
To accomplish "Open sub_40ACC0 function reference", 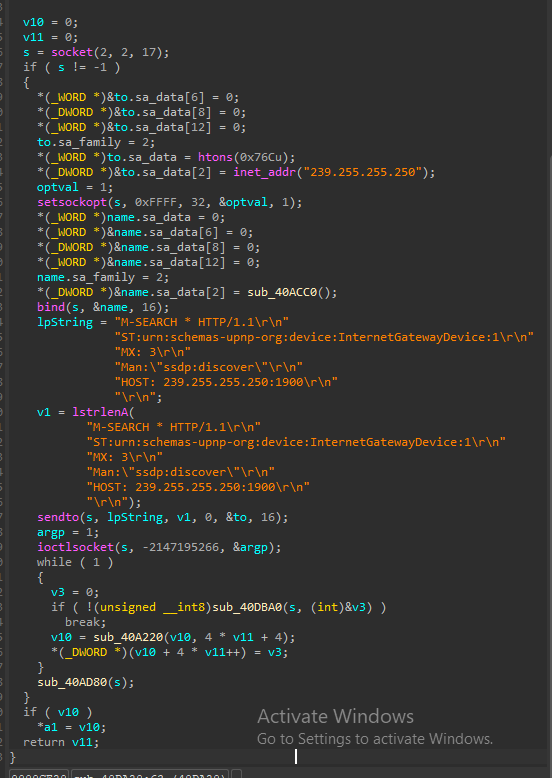I will 282,292.
